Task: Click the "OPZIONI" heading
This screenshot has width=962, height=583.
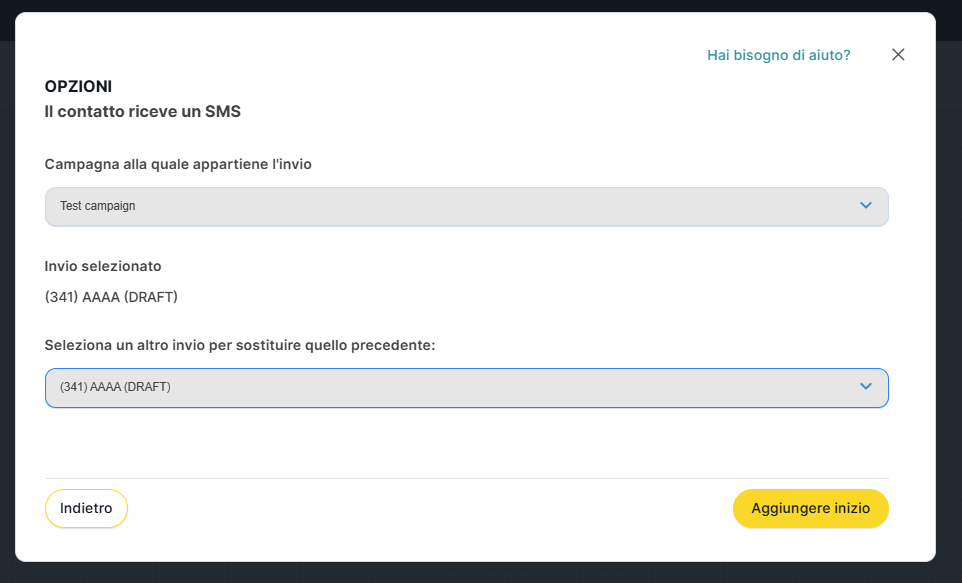Action: click(78, 86)
